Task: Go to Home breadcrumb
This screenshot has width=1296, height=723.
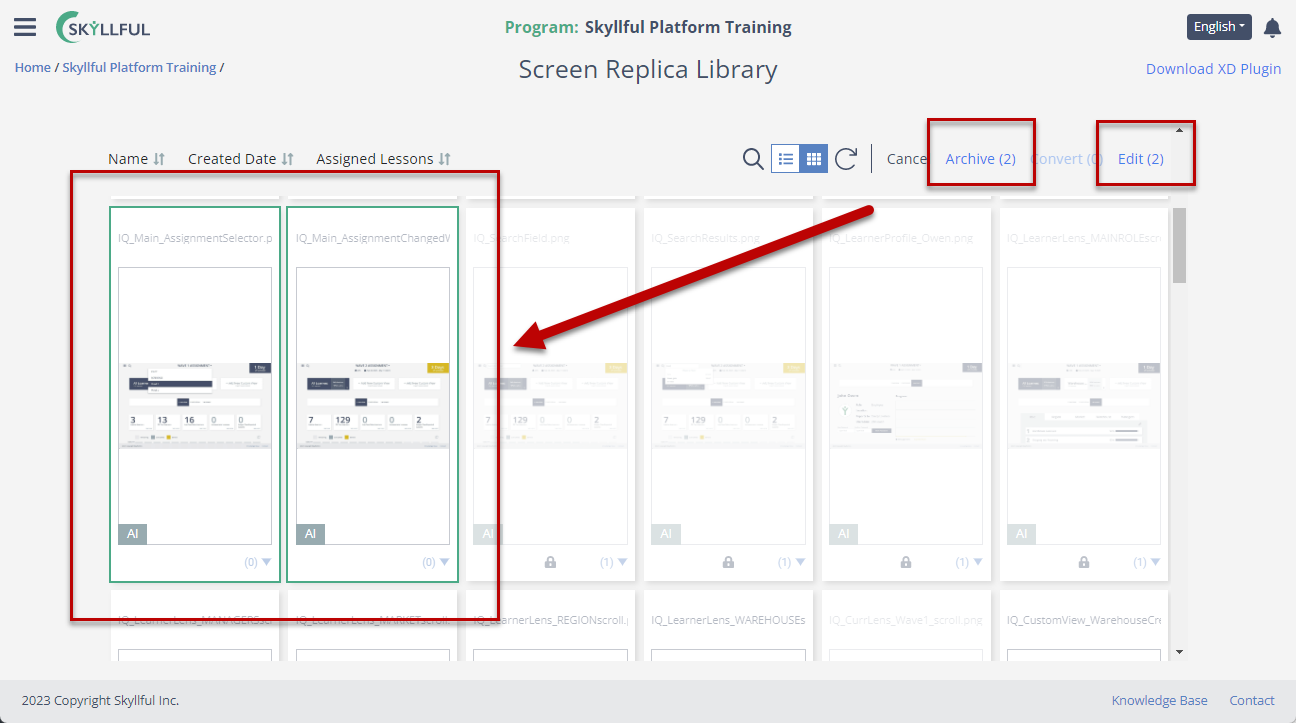Action: pos(33,68)
